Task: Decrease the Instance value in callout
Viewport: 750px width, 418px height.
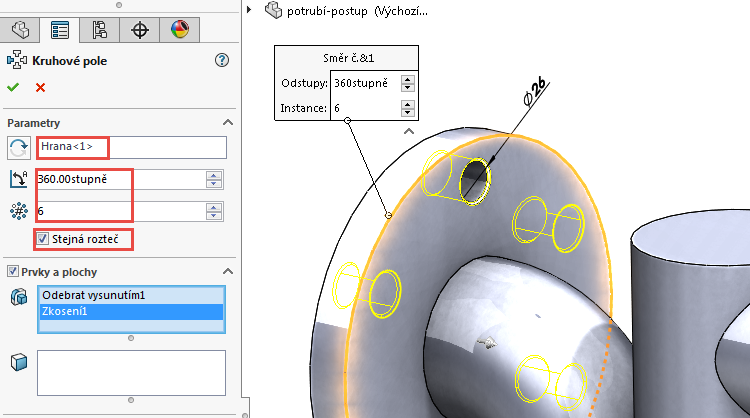Action: coord(408,112)
